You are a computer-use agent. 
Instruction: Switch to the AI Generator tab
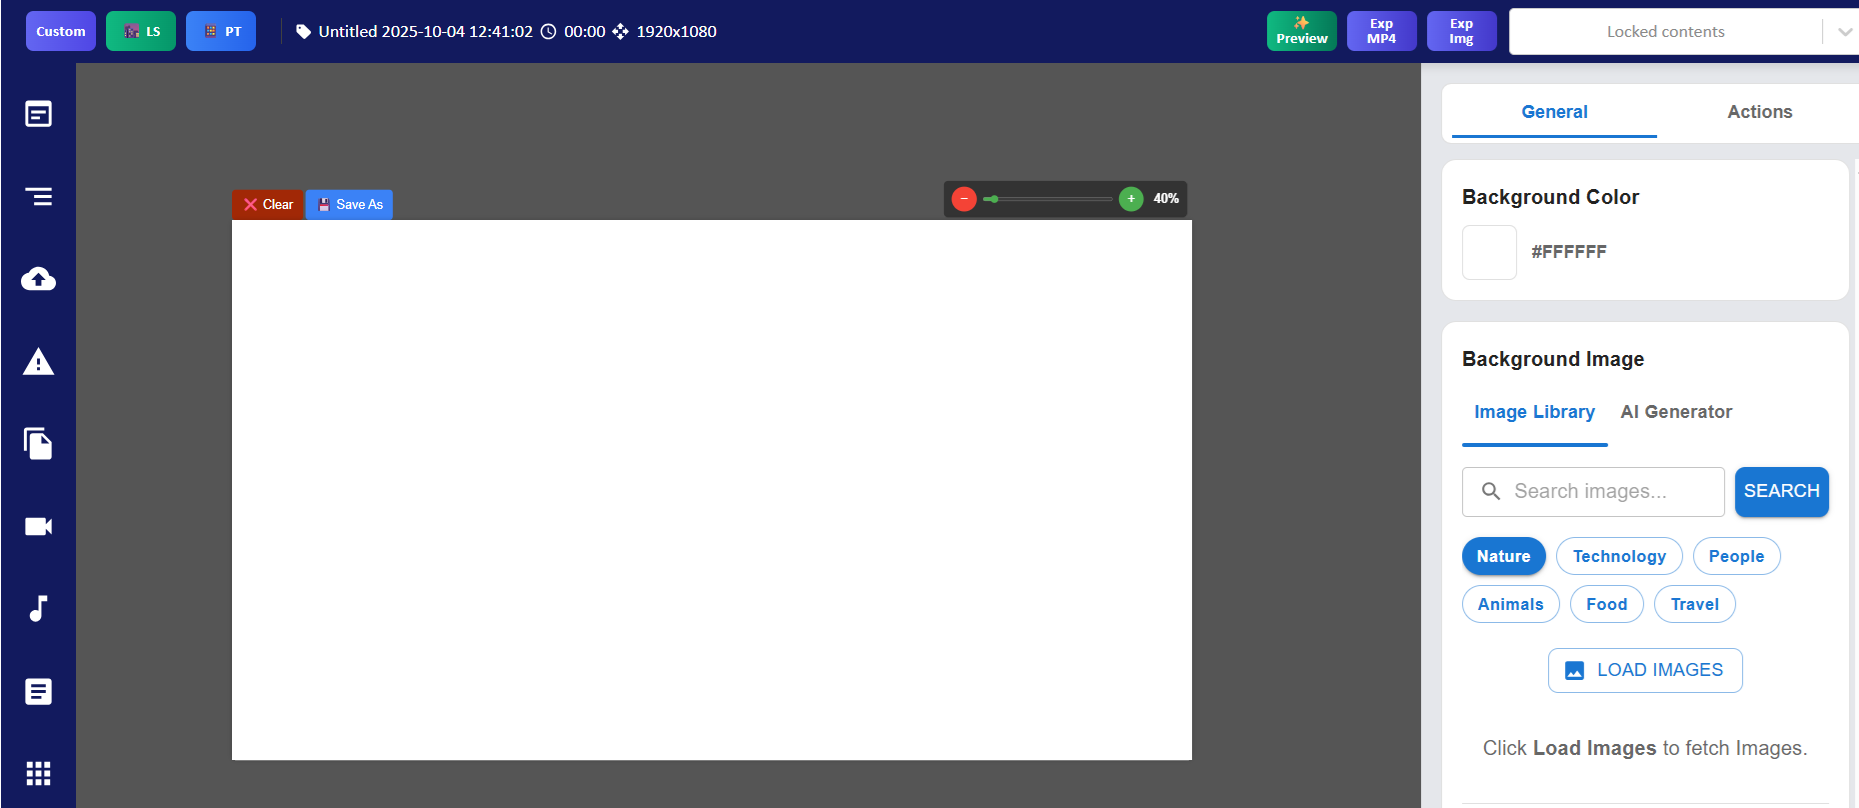click(x=1676, y=412)
